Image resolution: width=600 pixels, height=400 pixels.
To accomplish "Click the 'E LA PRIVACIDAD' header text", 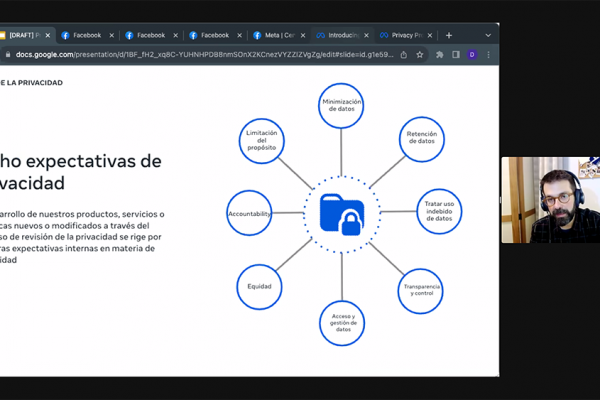I will [x=31, y=83].
